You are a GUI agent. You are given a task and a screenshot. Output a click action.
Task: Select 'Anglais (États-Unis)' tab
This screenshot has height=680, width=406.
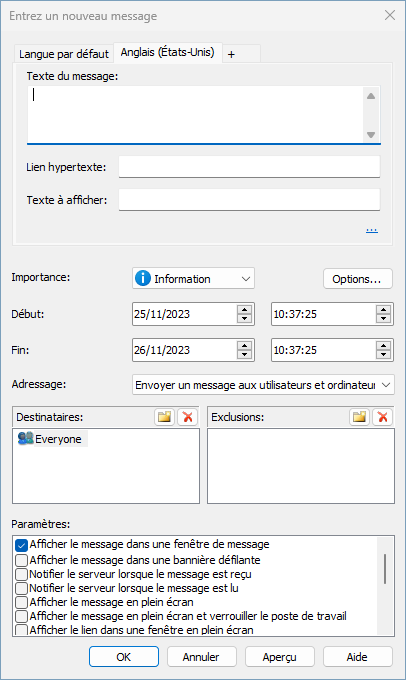[167, 52]
